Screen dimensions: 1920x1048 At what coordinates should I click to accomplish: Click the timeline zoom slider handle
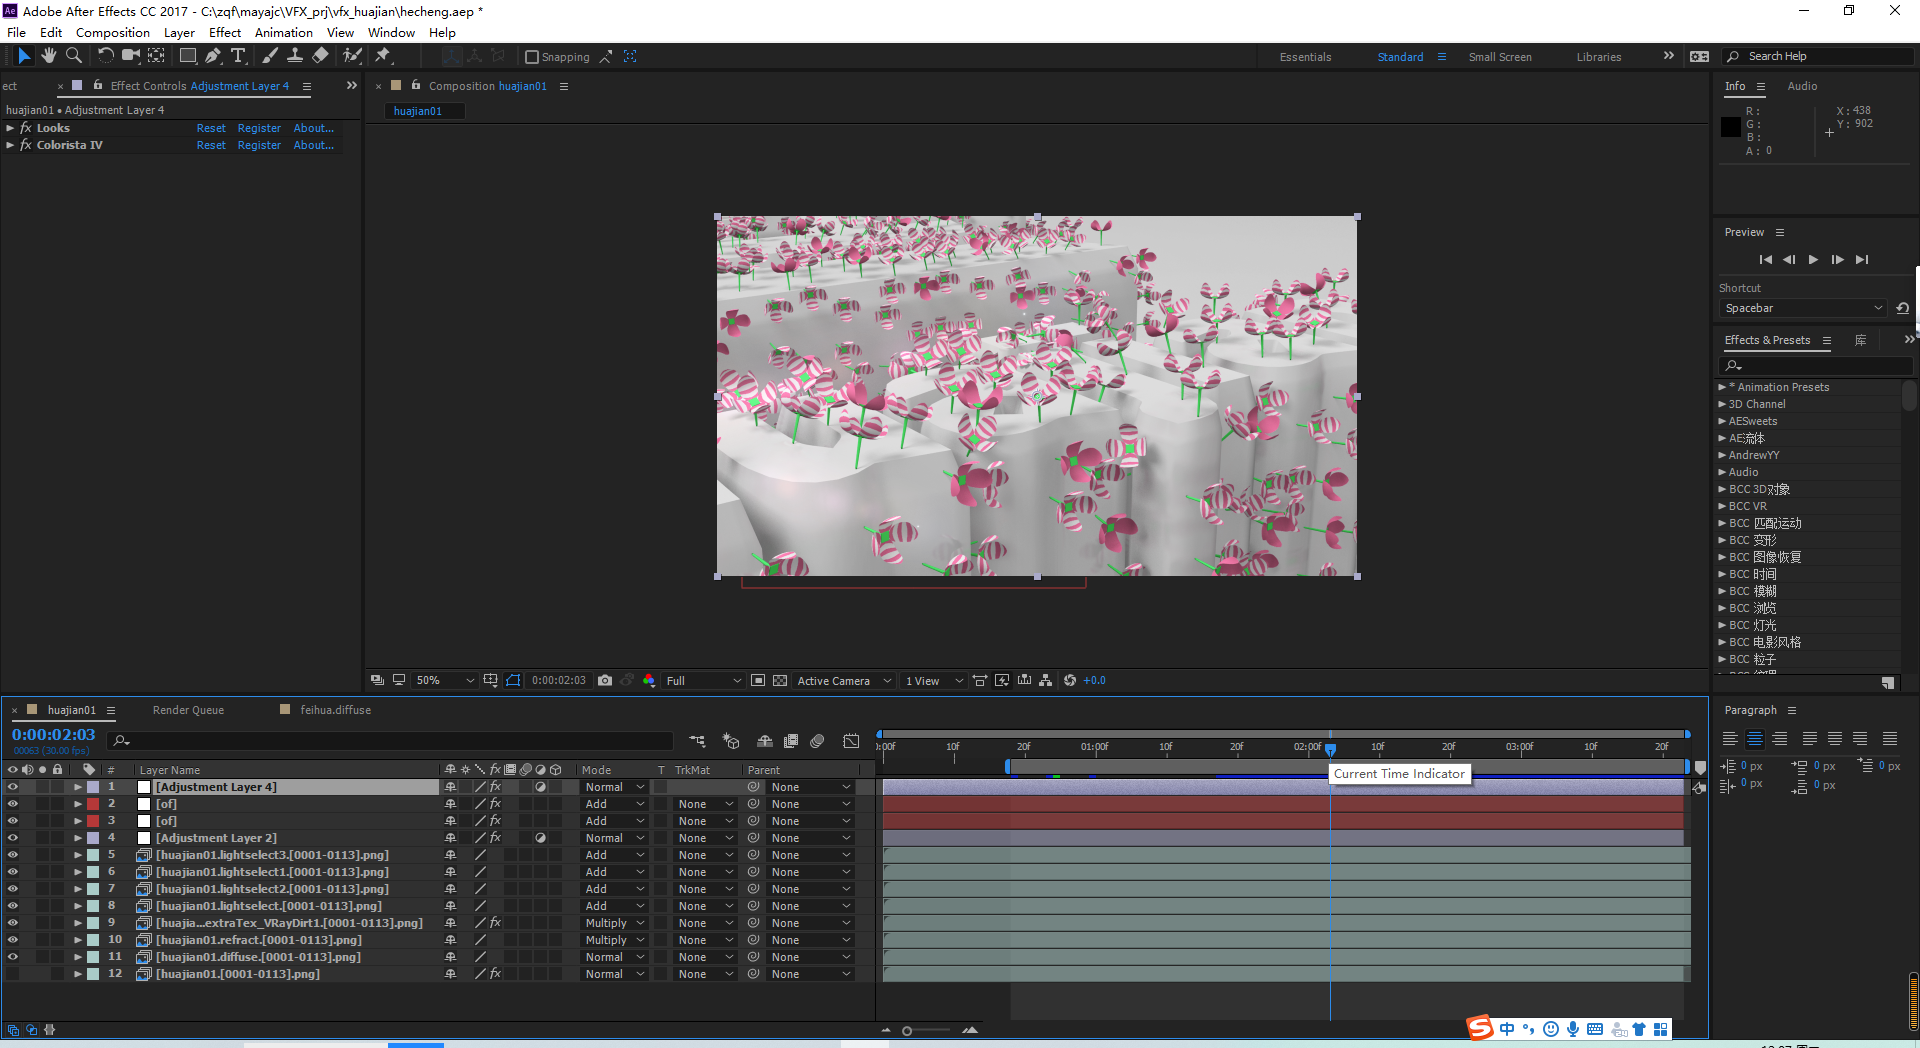pos(907,1030)
